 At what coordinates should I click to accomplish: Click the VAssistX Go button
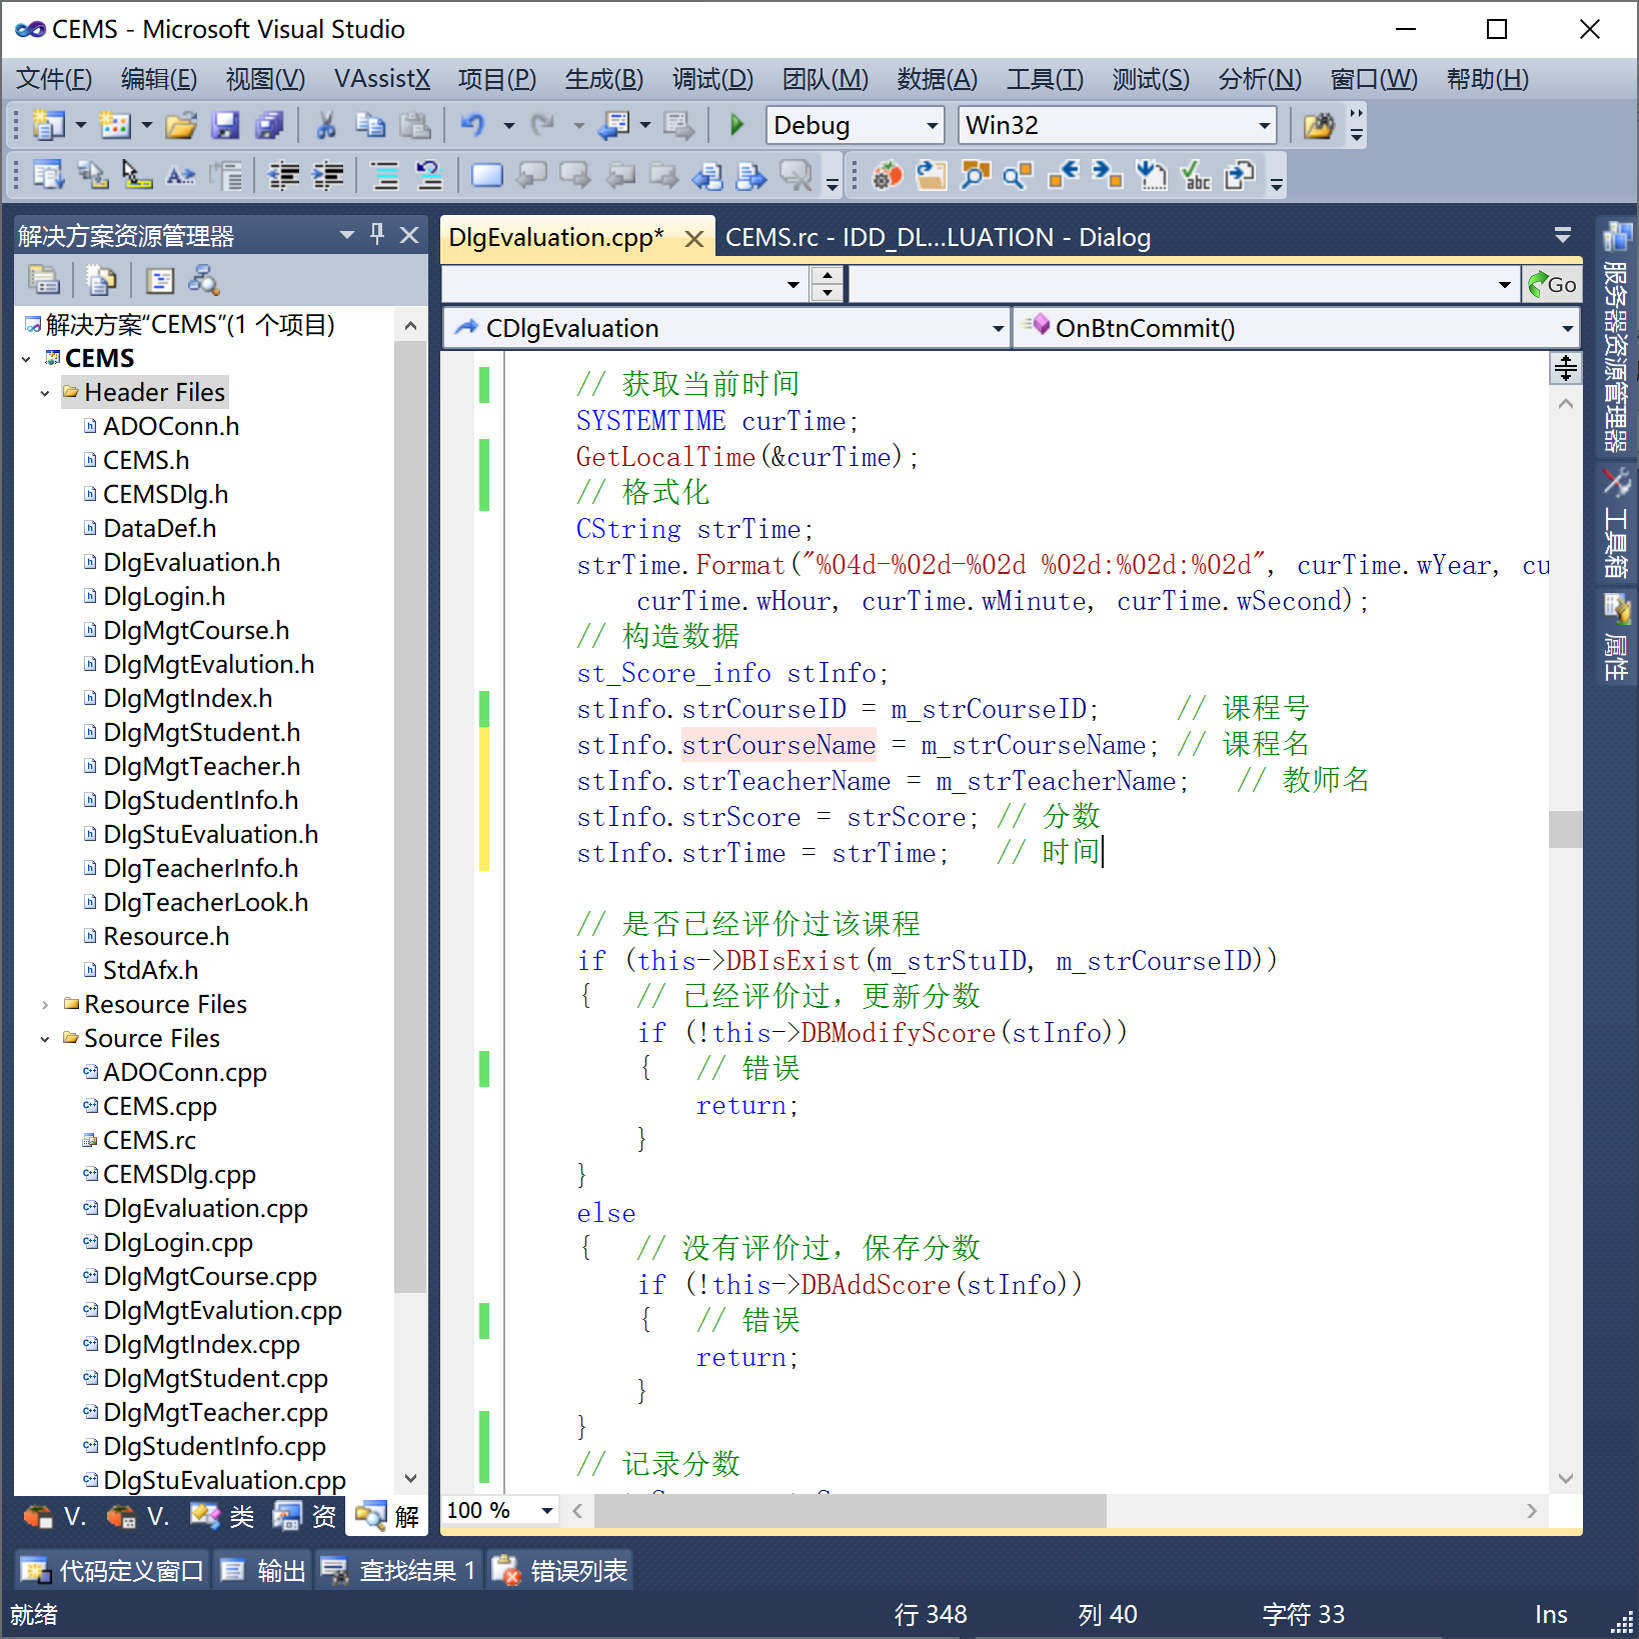pyautogui.click(x=1552, y=285)
